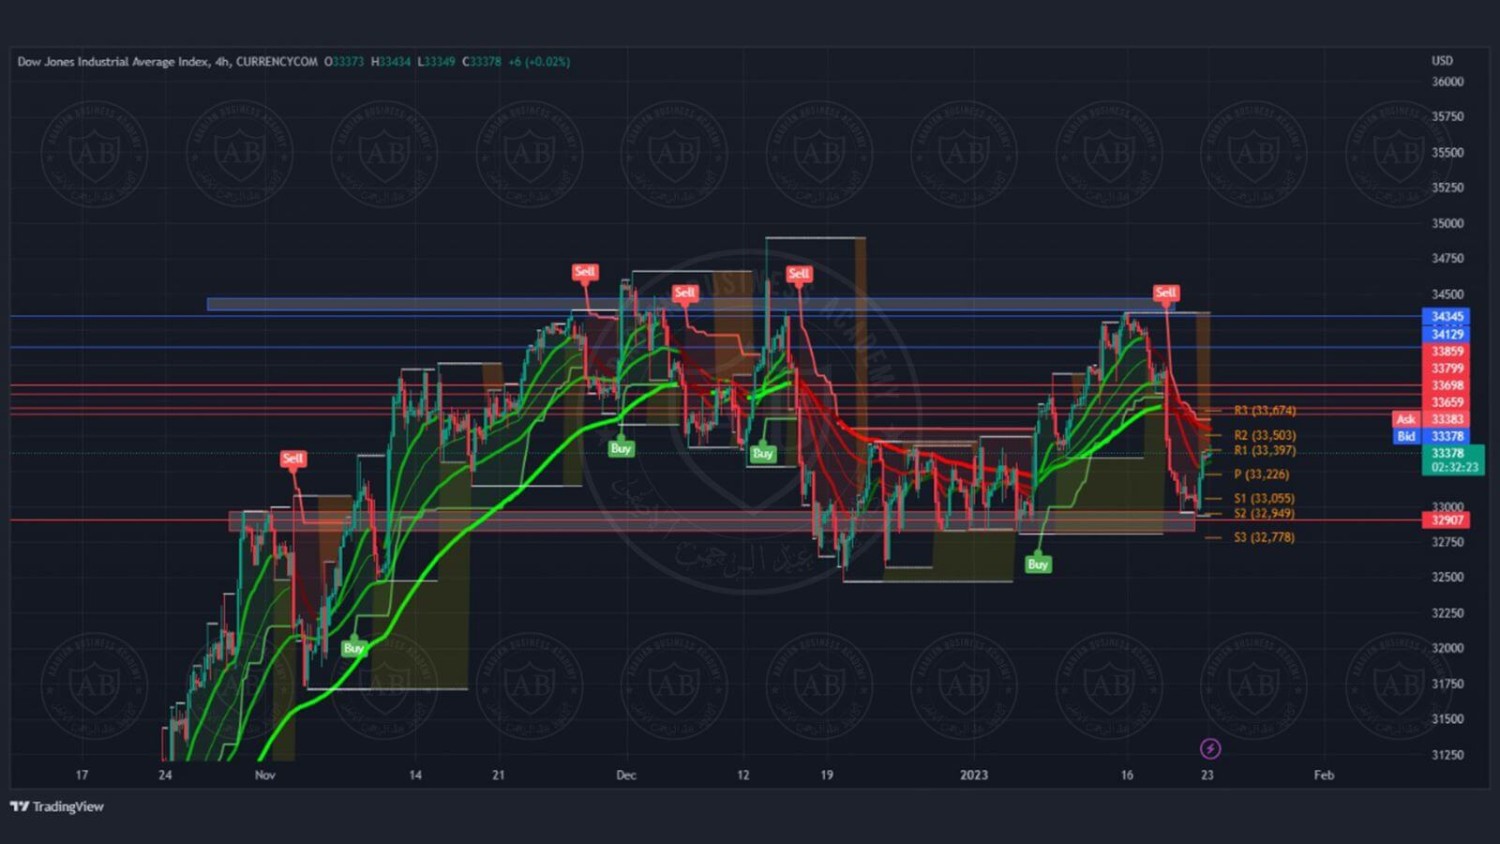Select the USD currency label
The image size is (1500, 844).
[1442, 61]
